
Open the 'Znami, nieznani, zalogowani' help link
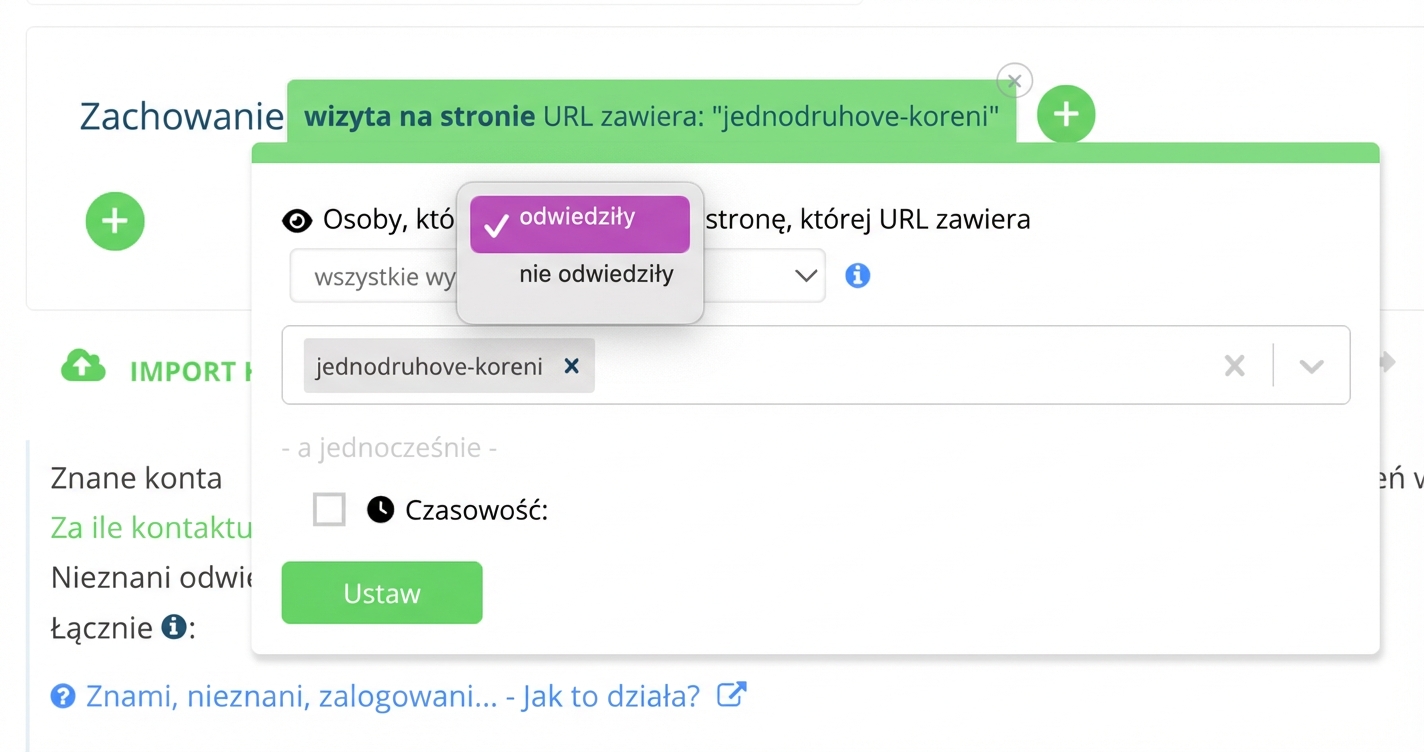pyautogui.click(x=392, y=695)
